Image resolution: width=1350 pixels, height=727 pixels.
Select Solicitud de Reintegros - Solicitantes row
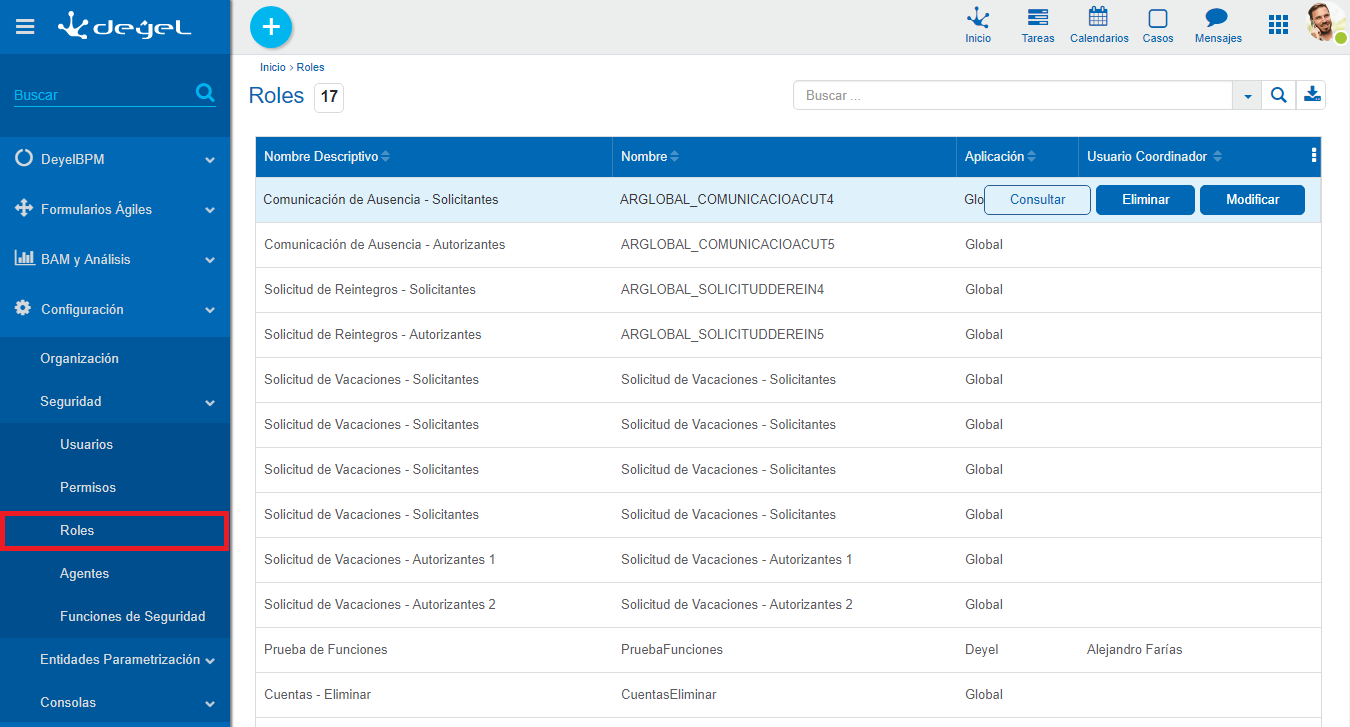(788, 290)
